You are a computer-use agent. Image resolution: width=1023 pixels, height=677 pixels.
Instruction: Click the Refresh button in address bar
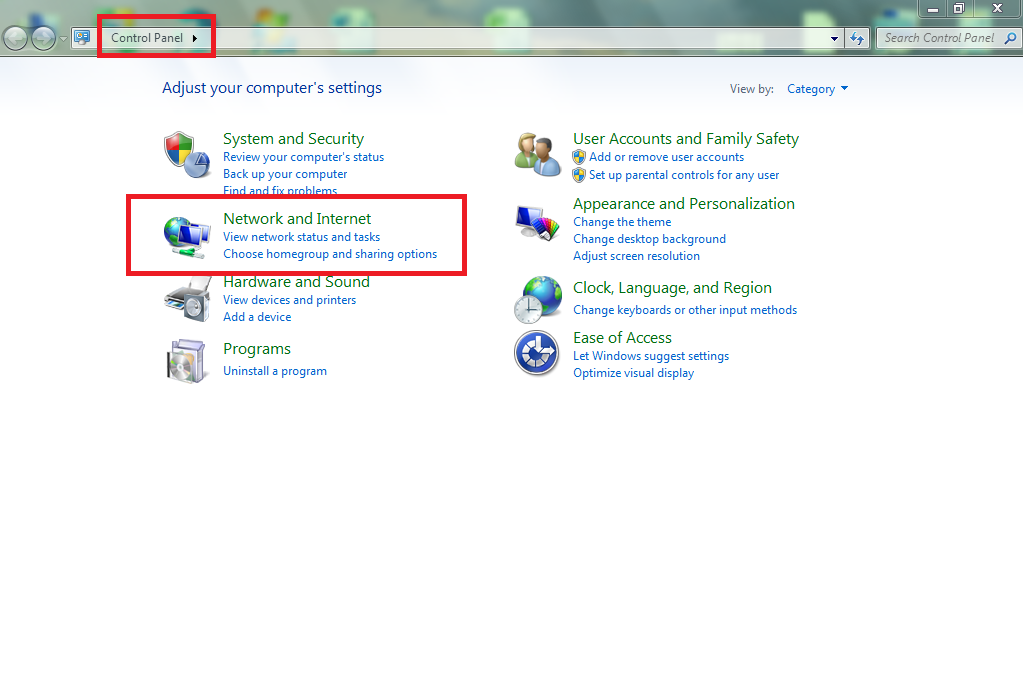858,38
